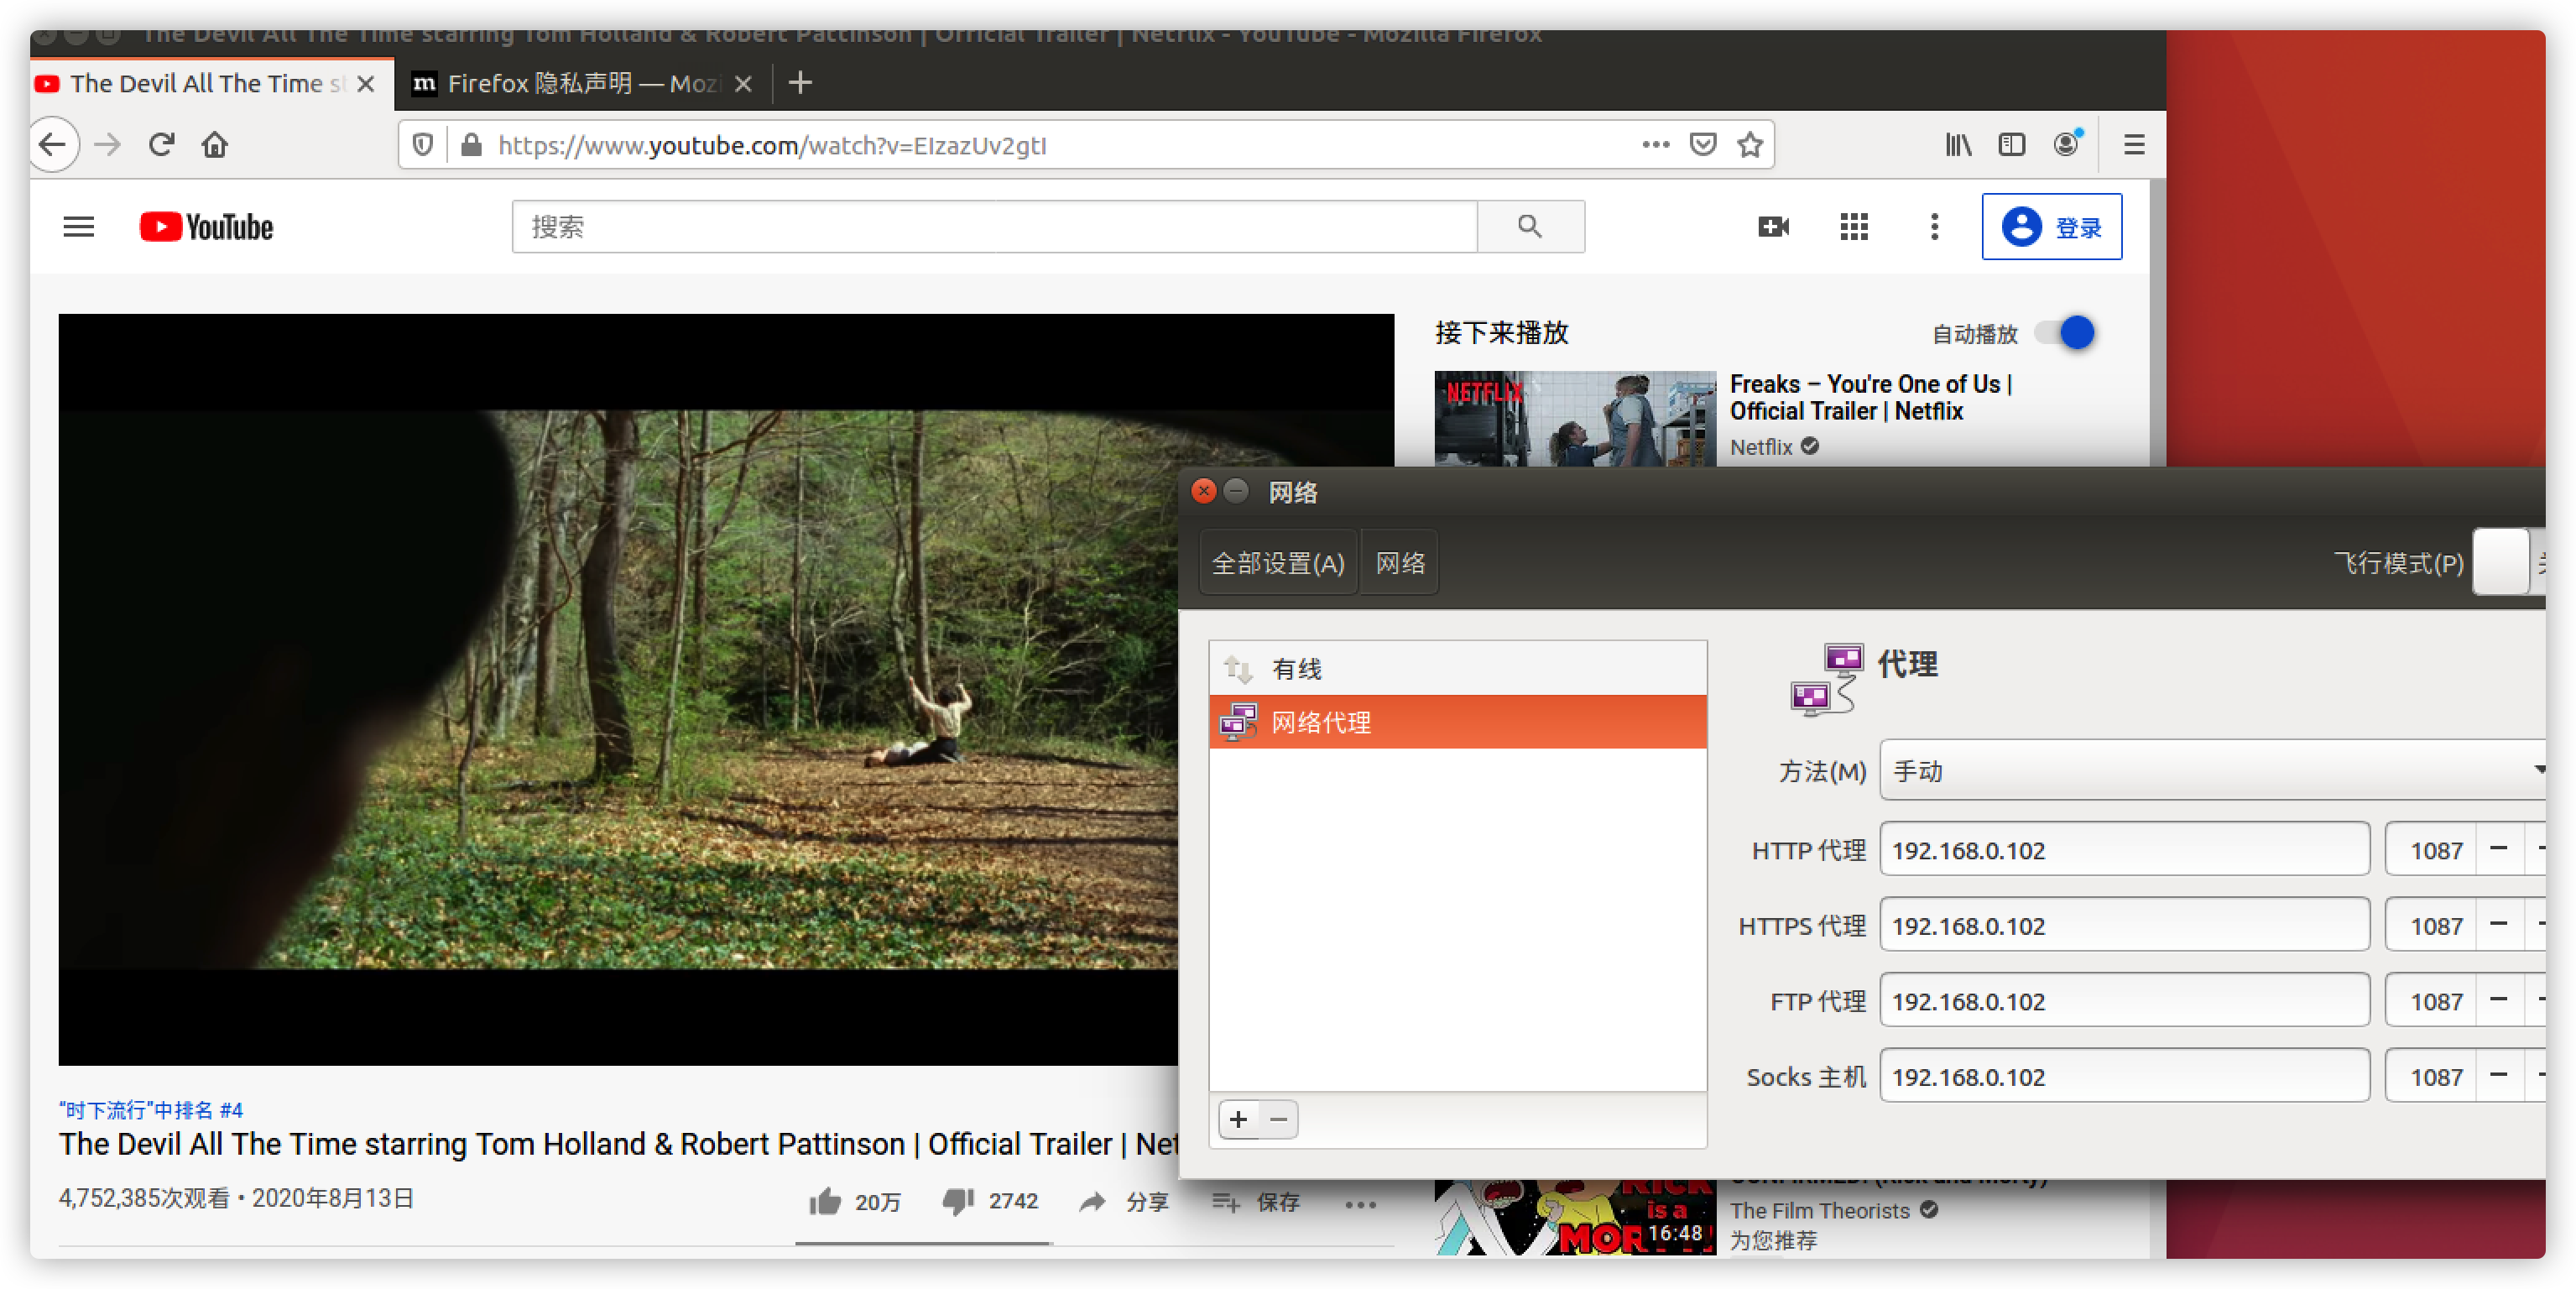The image size is (2576, 1289).
Task: Decrease HTTP 代理 port value
Action: (2499, 849)
